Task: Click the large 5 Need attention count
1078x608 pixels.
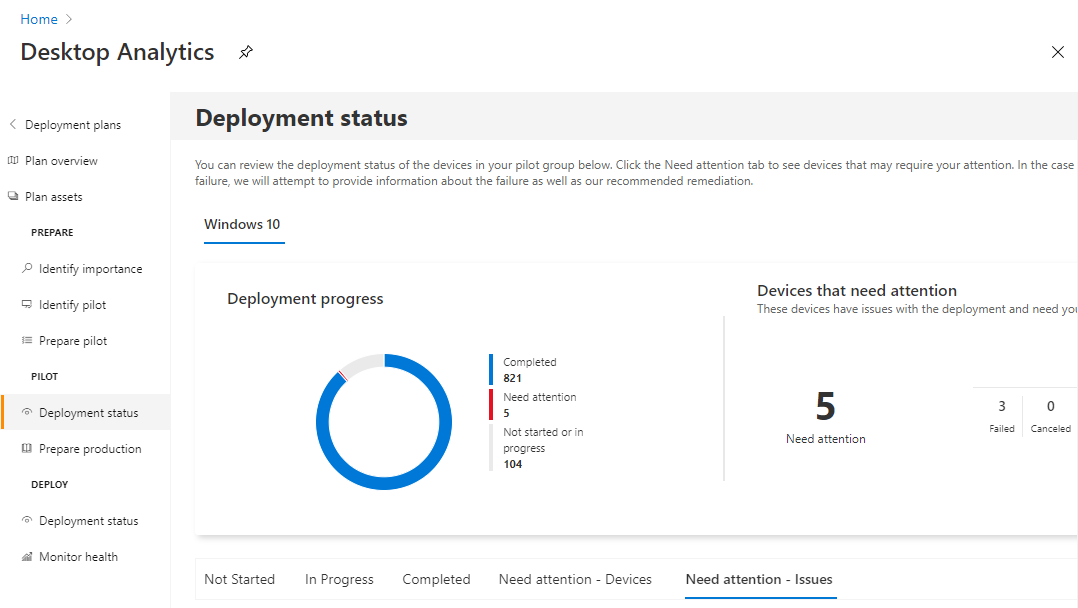Action: coord(825,406)
